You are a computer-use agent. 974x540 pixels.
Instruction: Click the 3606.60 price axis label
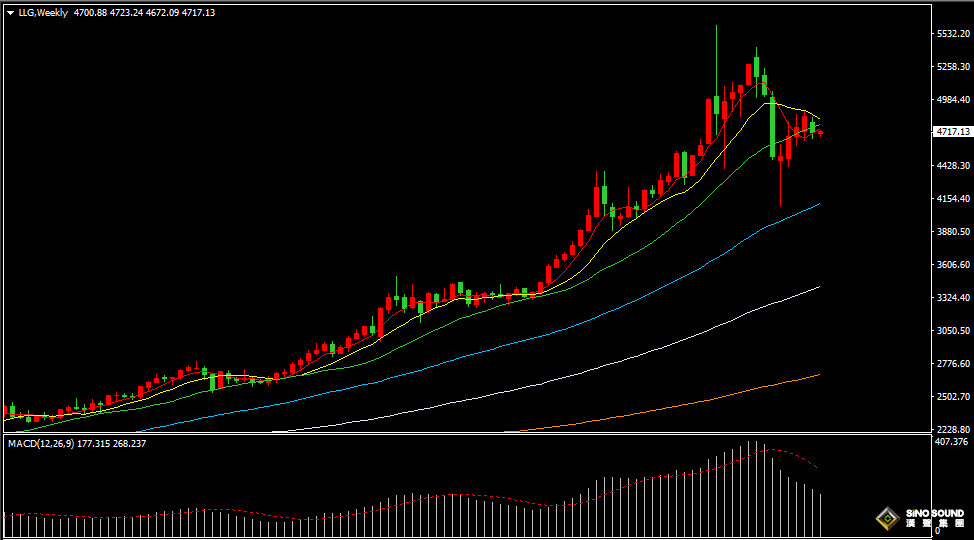click(x=953, y=265)
